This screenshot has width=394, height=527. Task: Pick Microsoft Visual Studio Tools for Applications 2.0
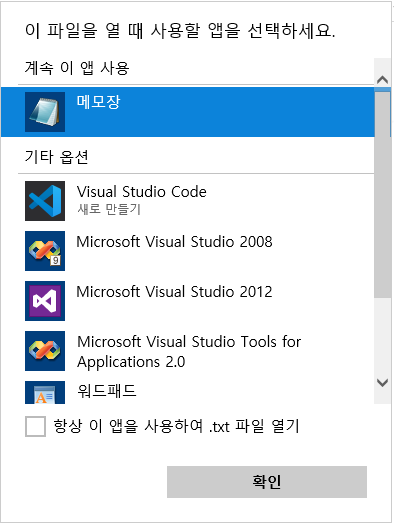tap(189, 352)
